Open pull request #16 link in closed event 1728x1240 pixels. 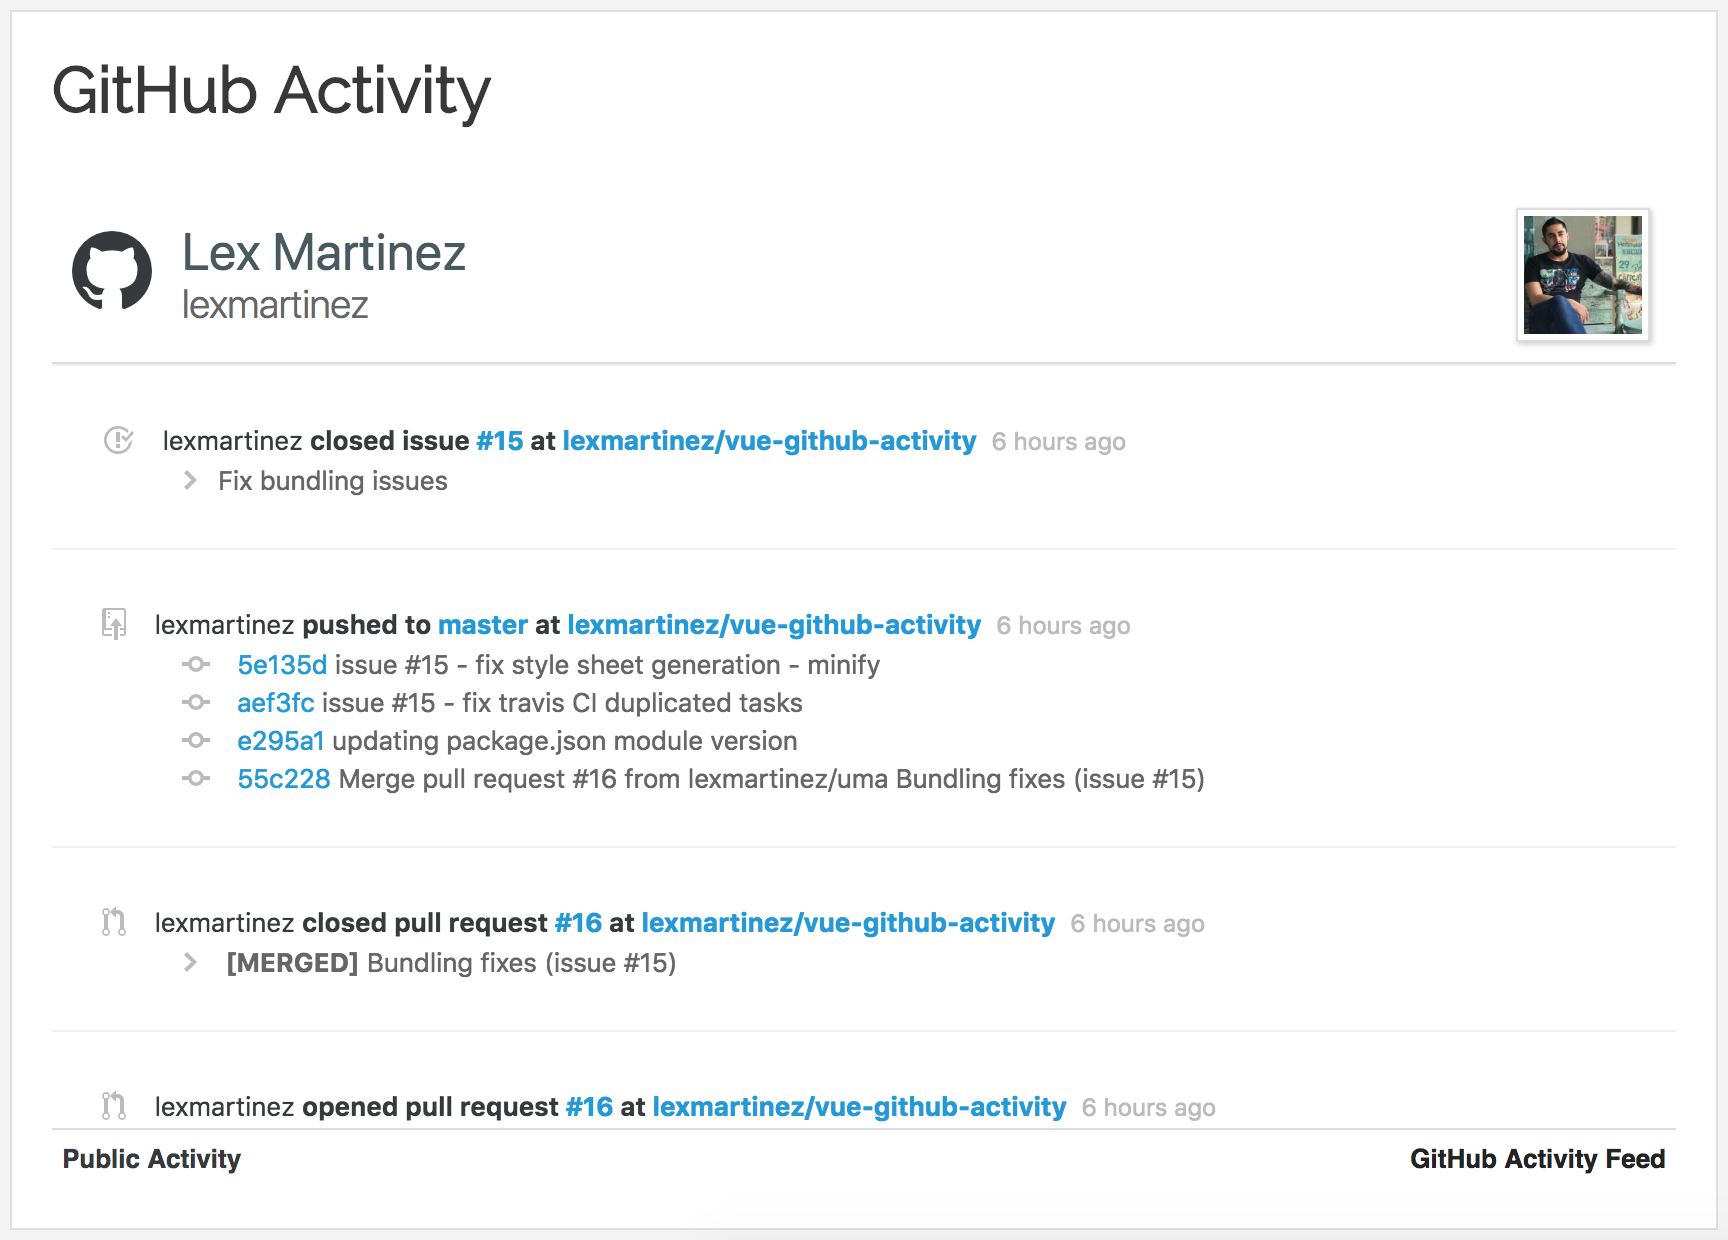coord(578,923)
